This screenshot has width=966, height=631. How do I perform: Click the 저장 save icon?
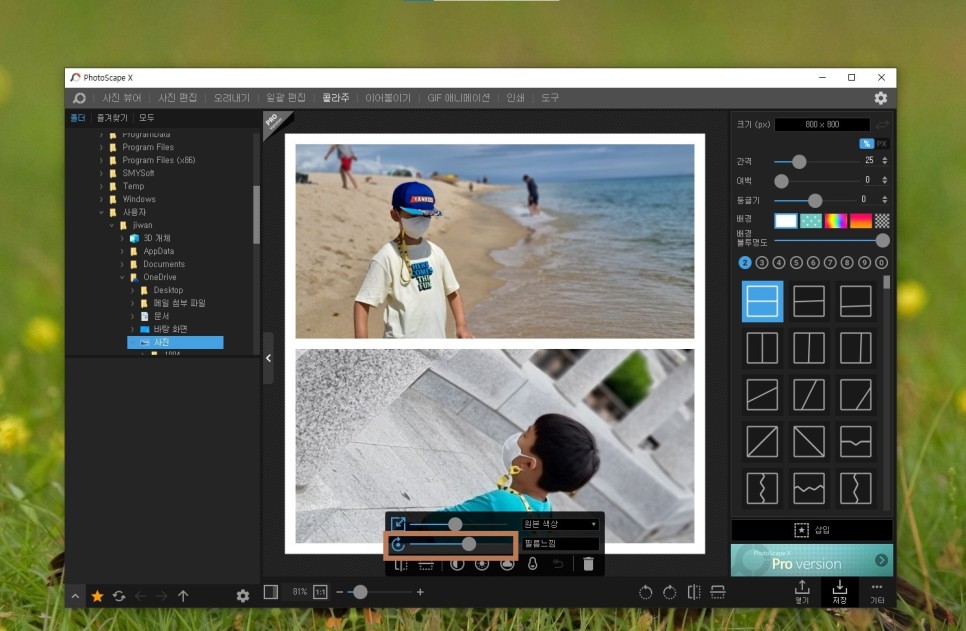pos(840,591)
